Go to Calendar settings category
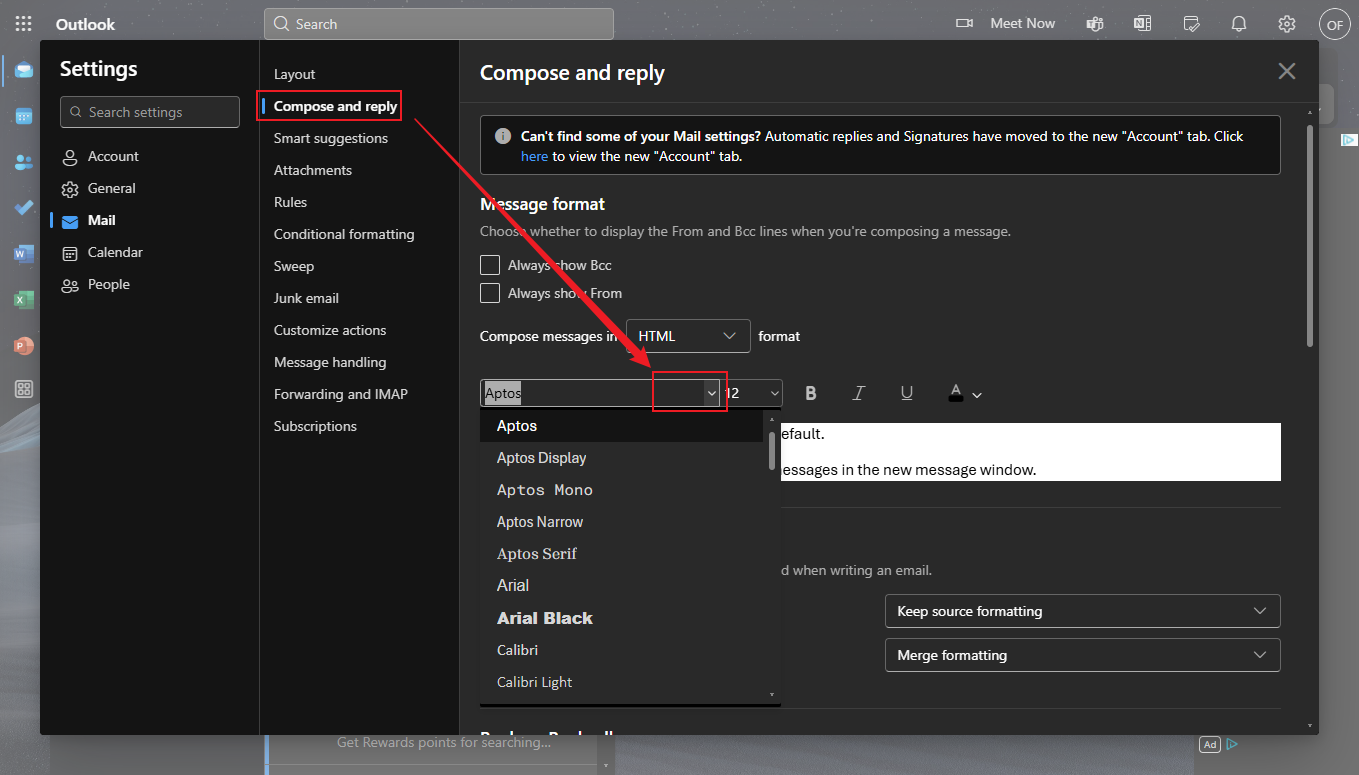1359x775 pixels. pos(115,252)
